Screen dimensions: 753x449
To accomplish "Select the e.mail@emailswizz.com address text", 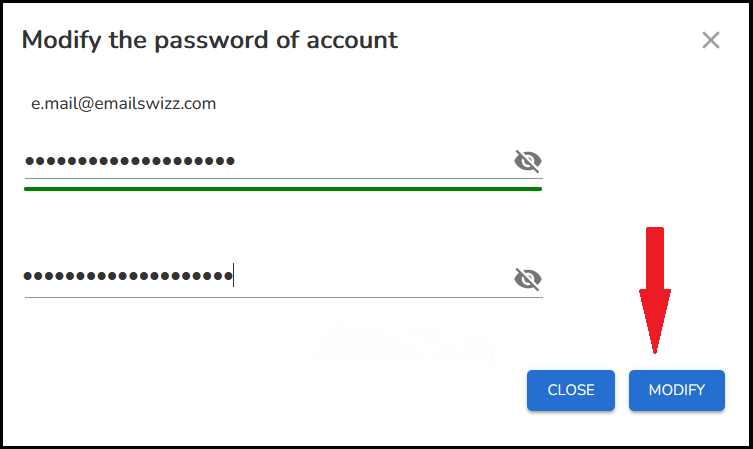I will tap(123, 104).
